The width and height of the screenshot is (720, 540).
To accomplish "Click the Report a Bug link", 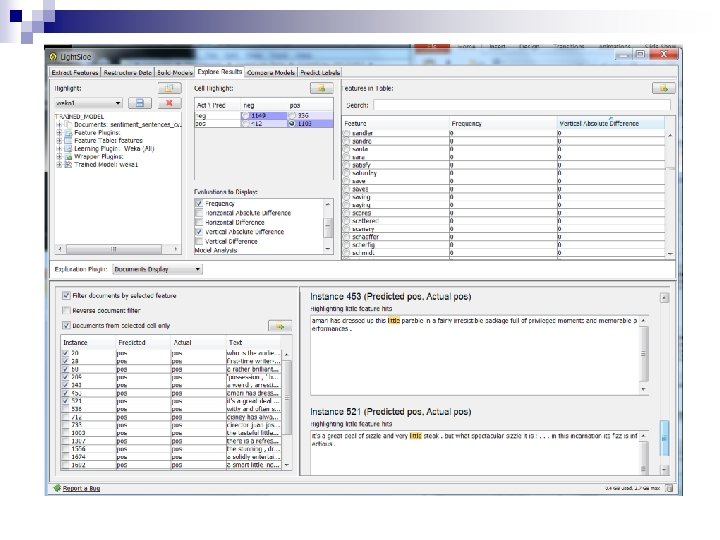I will pyautogui.click(x=81, y=489).
